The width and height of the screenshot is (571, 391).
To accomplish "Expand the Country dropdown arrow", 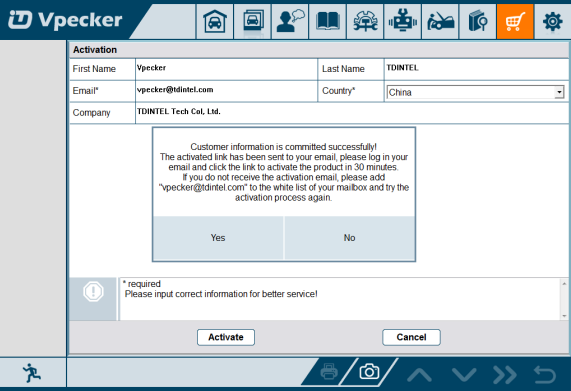I will click(x=559, y=92).
